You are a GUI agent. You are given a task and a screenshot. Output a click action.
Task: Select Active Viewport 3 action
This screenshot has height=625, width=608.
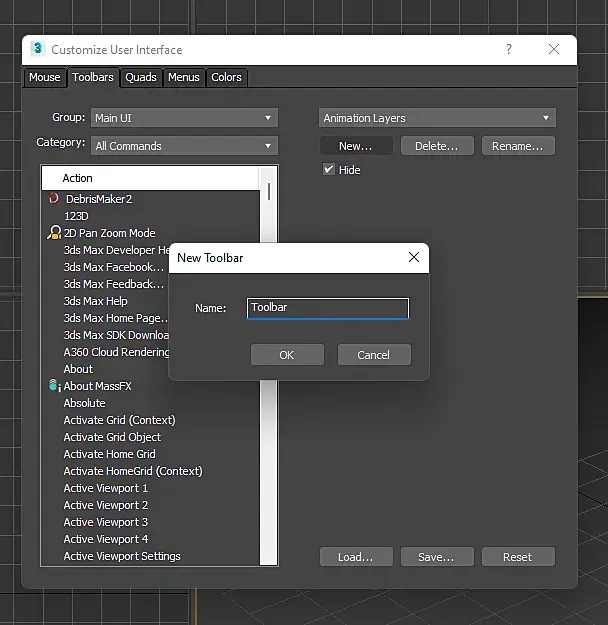click(x=106, y=522)
